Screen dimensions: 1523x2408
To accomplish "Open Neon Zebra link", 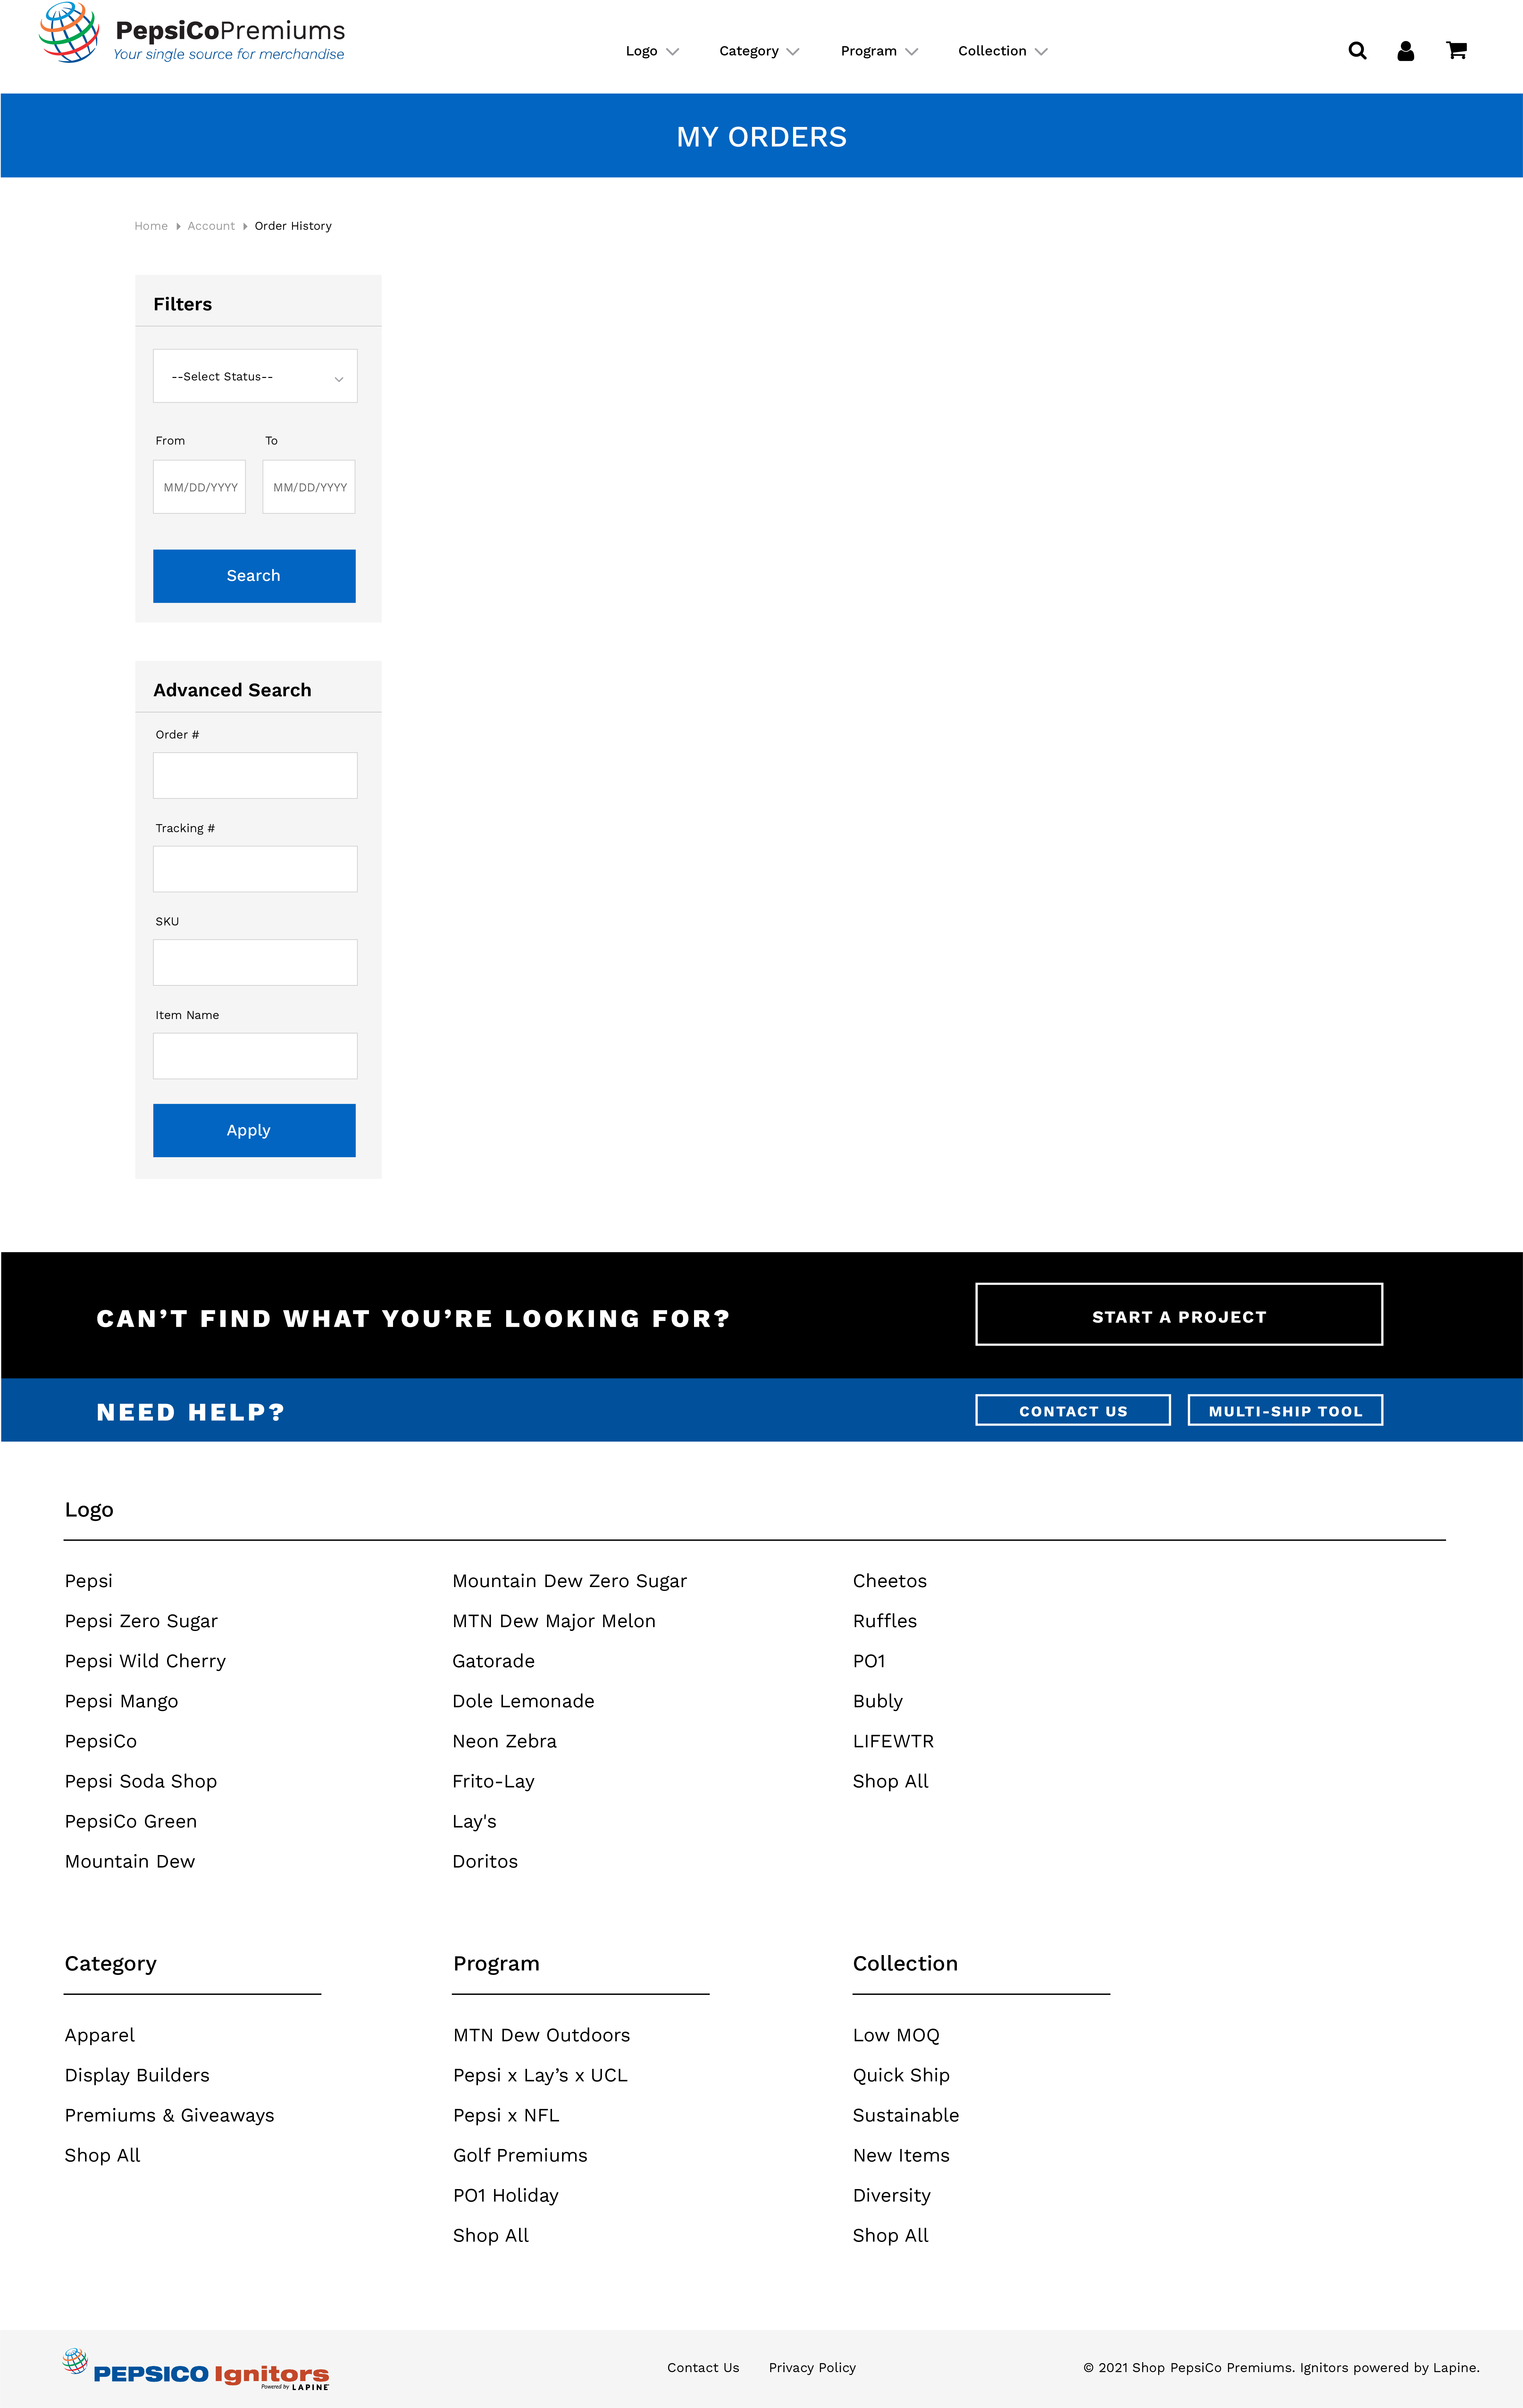I will (504, 1741).
